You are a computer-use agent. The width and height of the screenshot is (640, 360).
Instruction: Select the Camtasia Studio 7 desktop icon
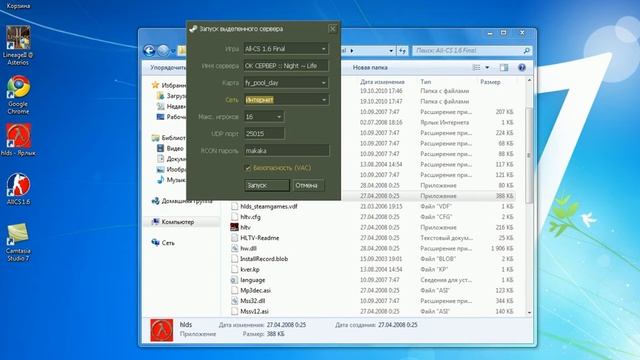[x=18, y=242]
